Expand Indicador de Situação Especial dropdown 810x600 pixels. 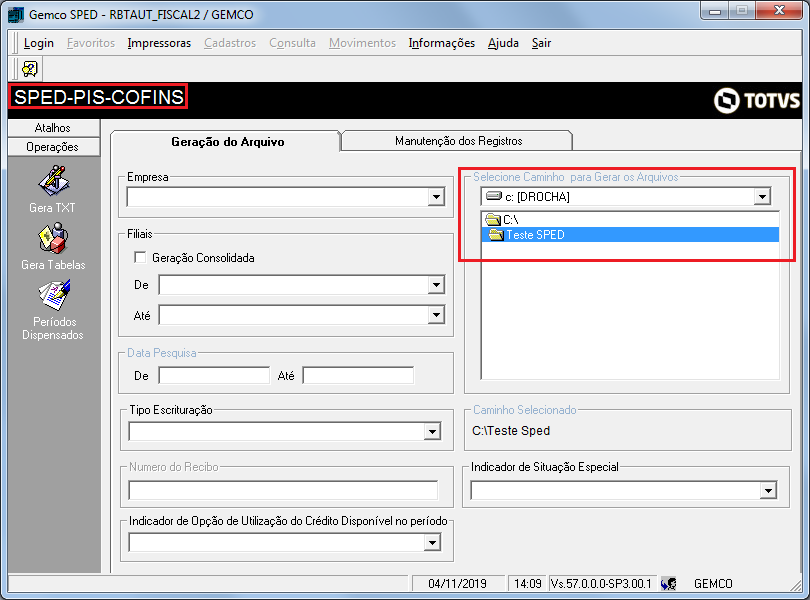pos(768,490)
